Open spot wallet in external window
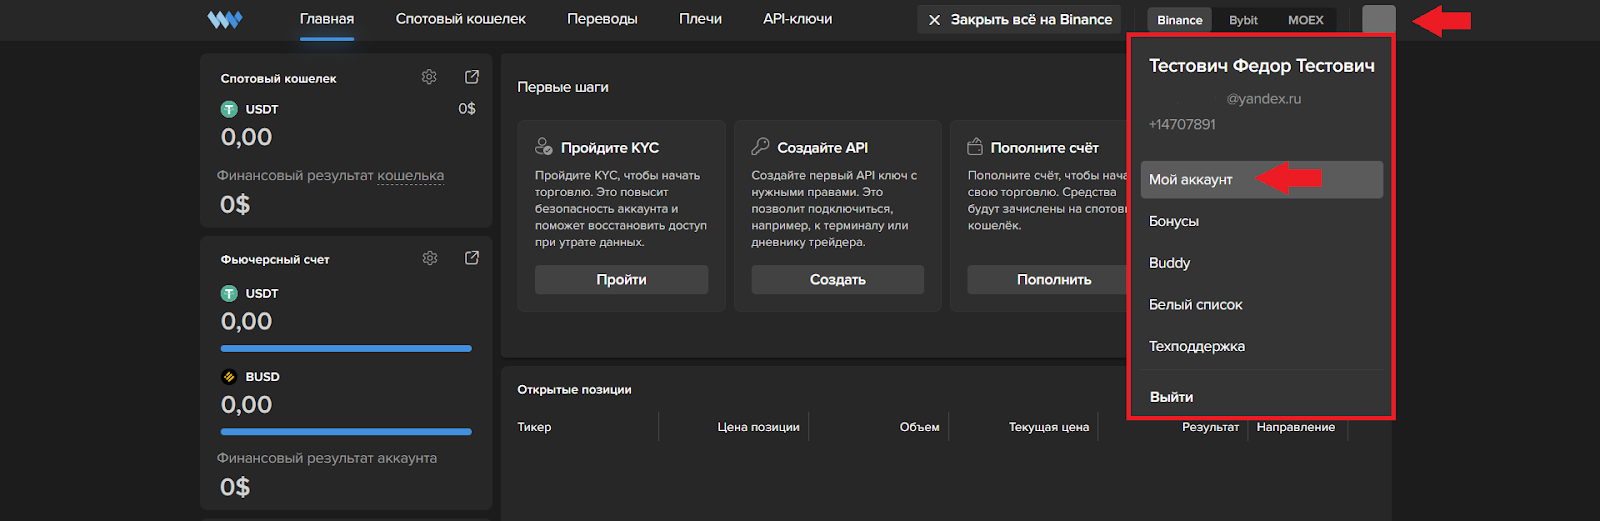The width and height of the screenshot is (1600, 521). 472,77
